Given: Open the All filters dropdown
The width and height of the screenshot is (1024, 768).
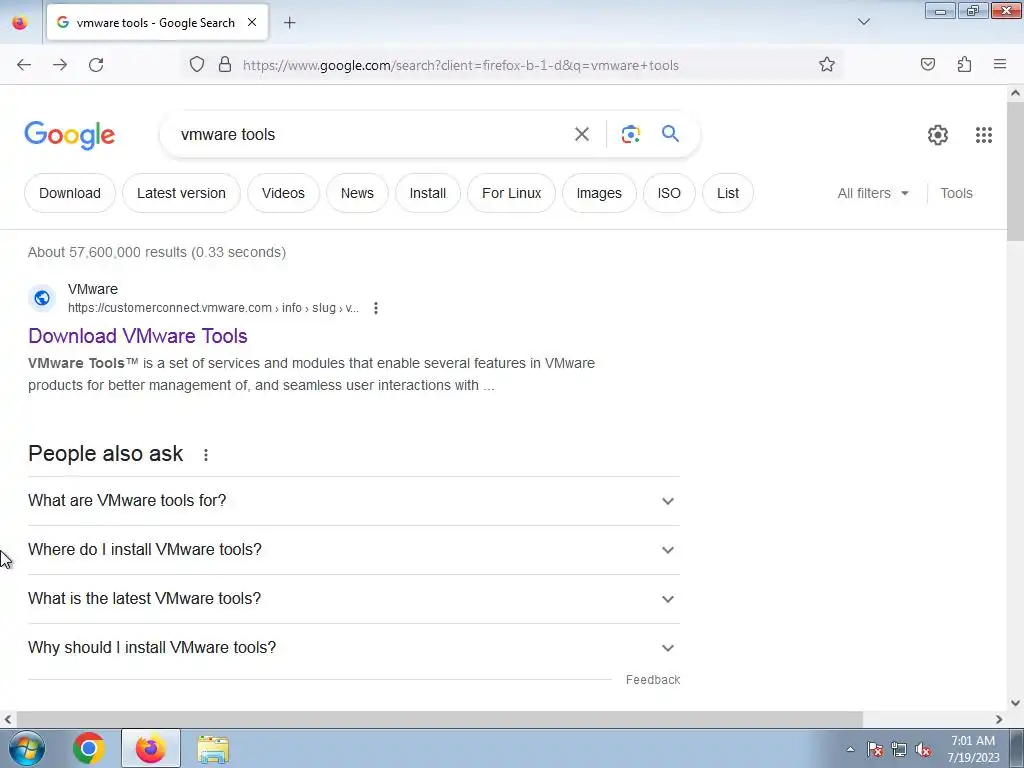Looking at the screenshot, I should tap(873, 193).
